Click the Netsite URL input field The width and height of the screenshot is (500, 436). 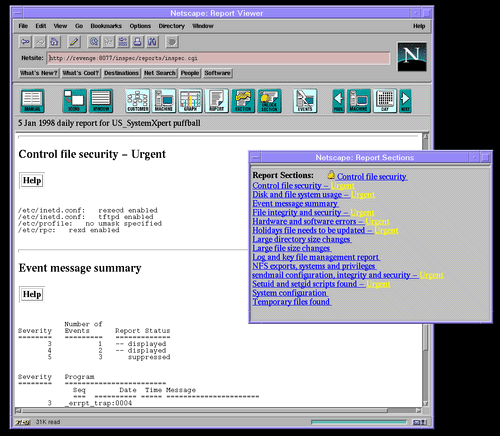tap(218, 58)
